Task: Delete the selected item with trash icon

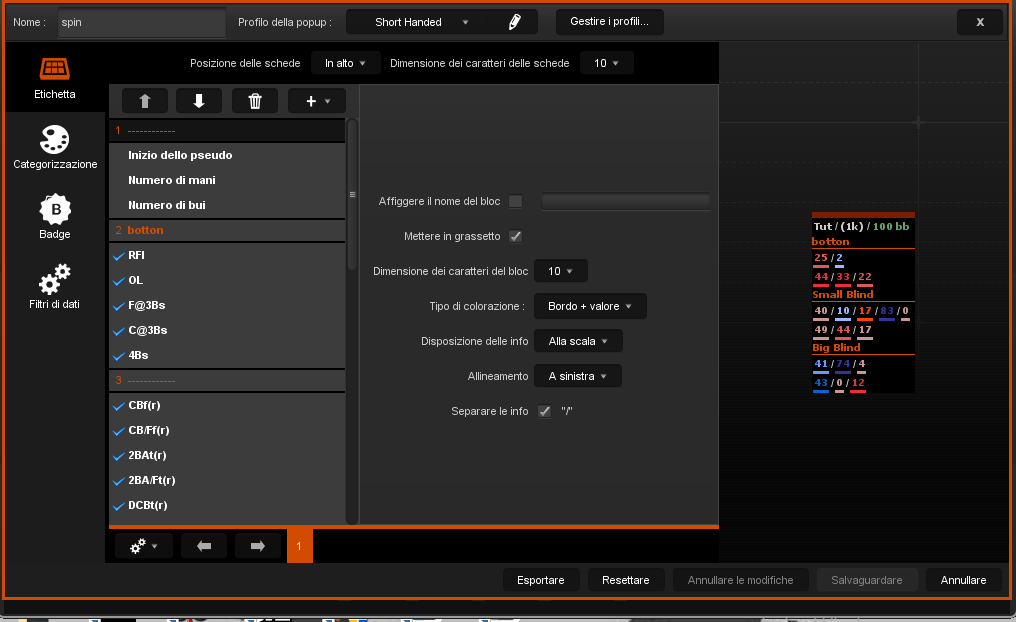Action: coord(255,101)
